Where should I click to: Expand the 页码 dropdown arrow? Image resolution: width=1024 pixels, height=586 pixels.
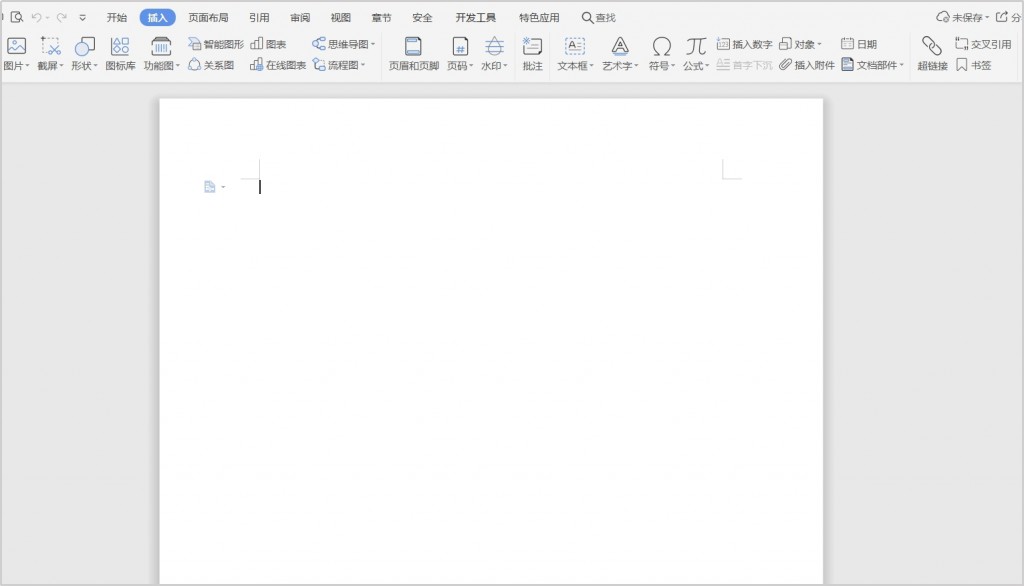click(x=471, y=65)
